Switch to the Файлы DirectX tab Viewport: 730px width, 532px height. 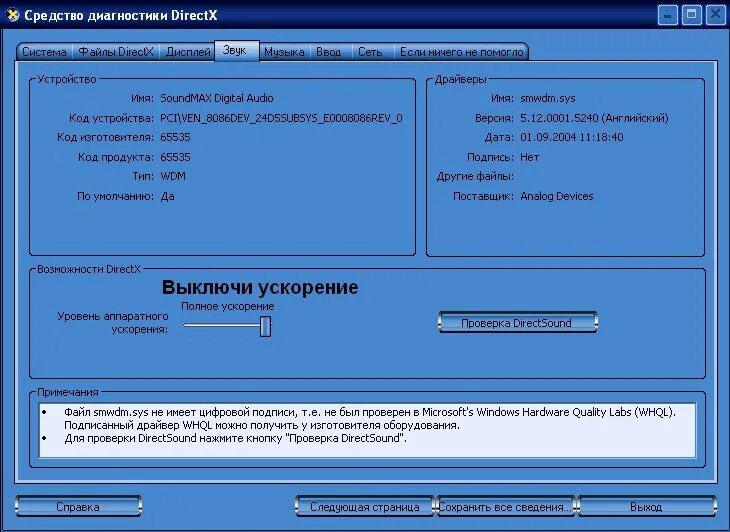(115, 52)
